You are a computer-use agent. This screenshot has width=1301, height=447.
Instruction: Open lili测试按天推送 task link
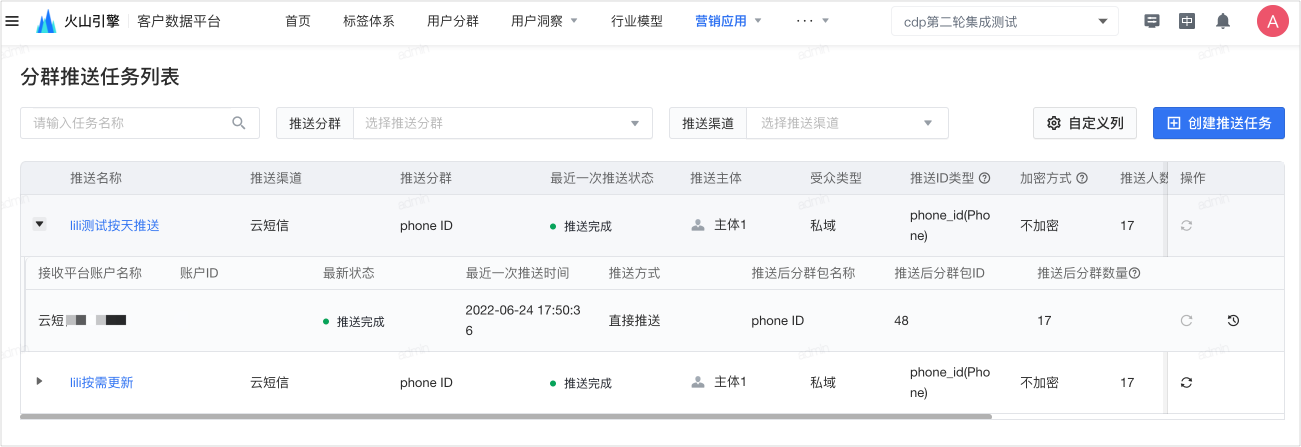coord(115,226)
